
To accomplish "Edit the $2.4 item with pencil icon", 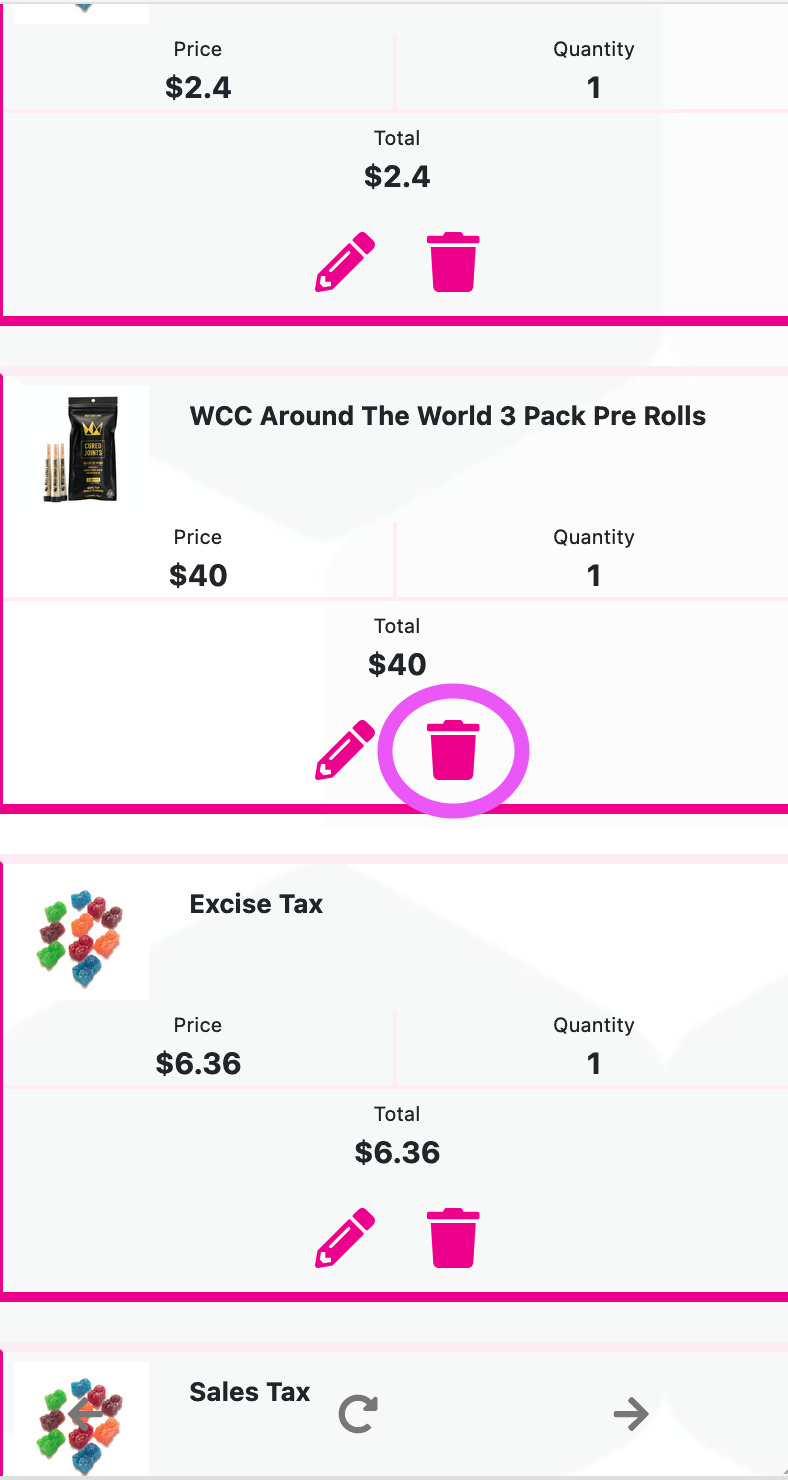I will pyautogui.click(x=346, y=262).
